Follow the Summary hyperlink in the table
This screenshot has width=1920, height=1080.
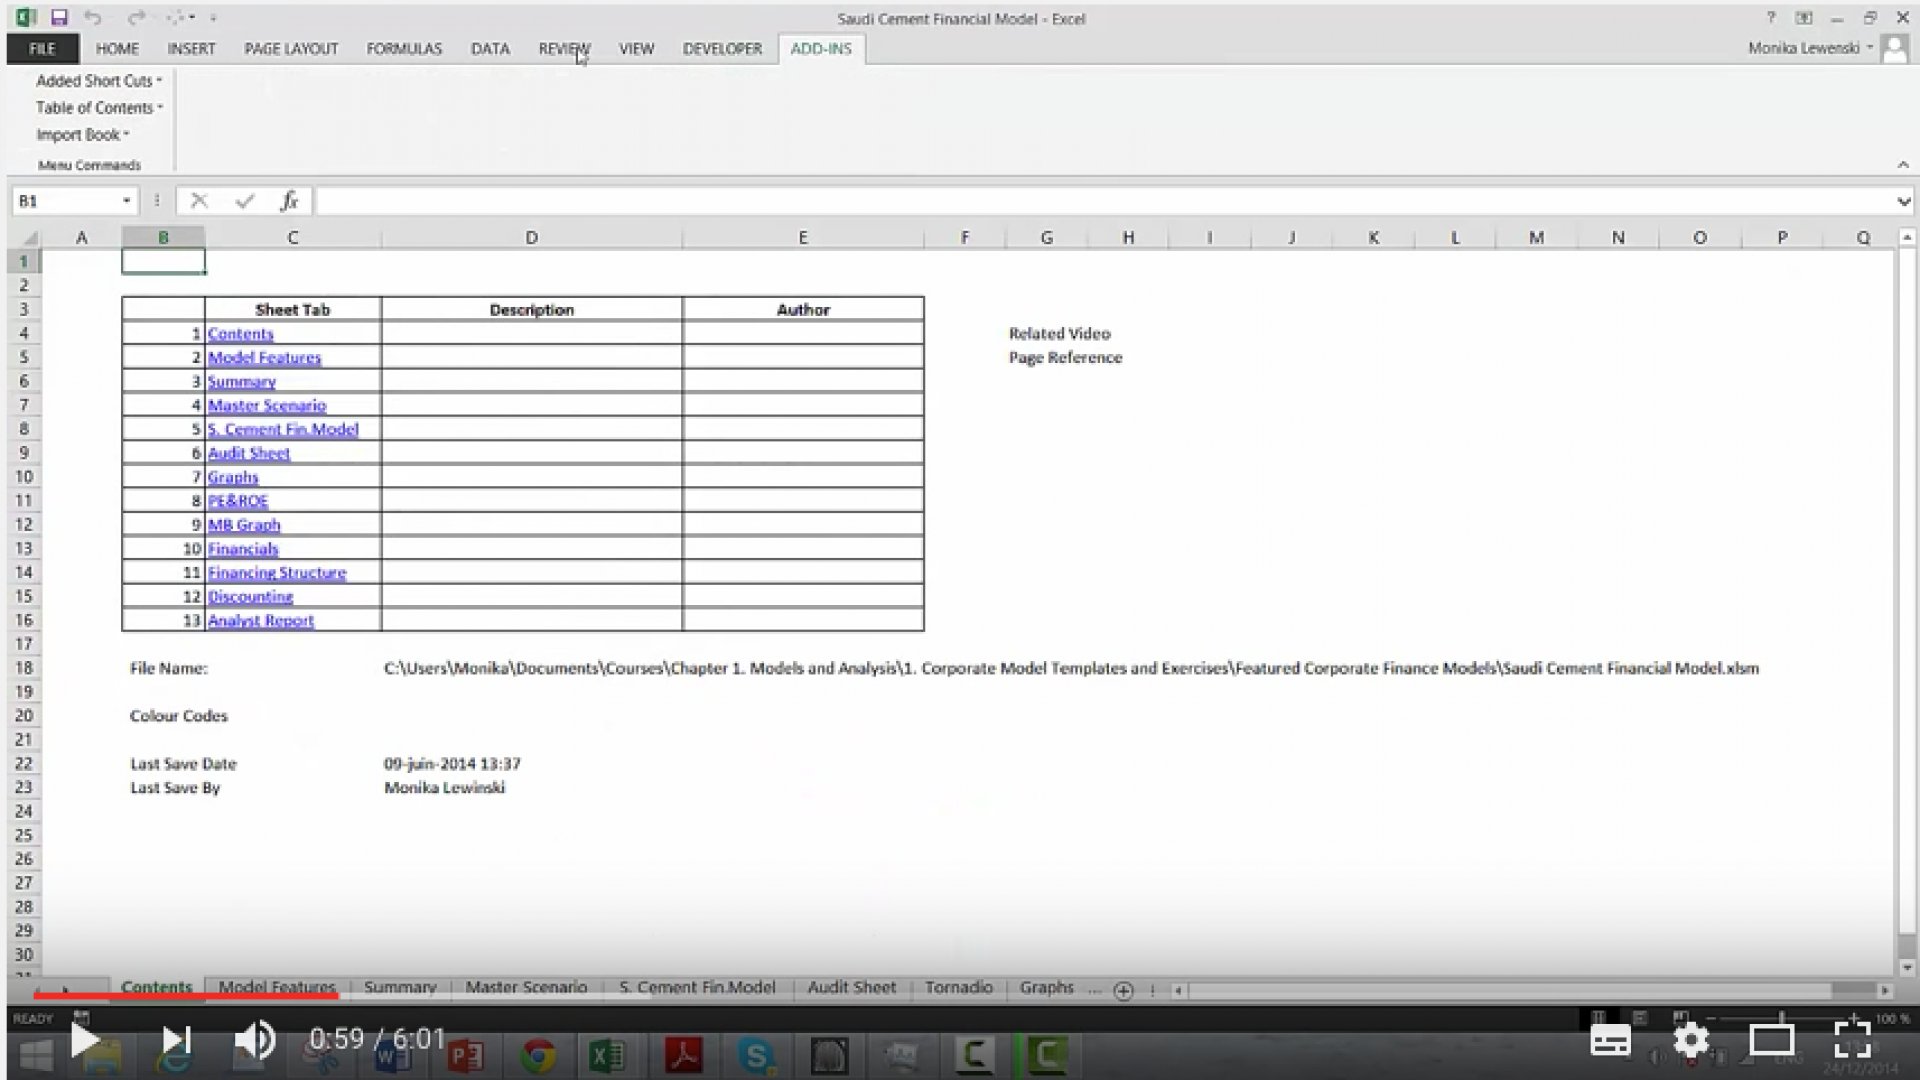tap(241, 382)
